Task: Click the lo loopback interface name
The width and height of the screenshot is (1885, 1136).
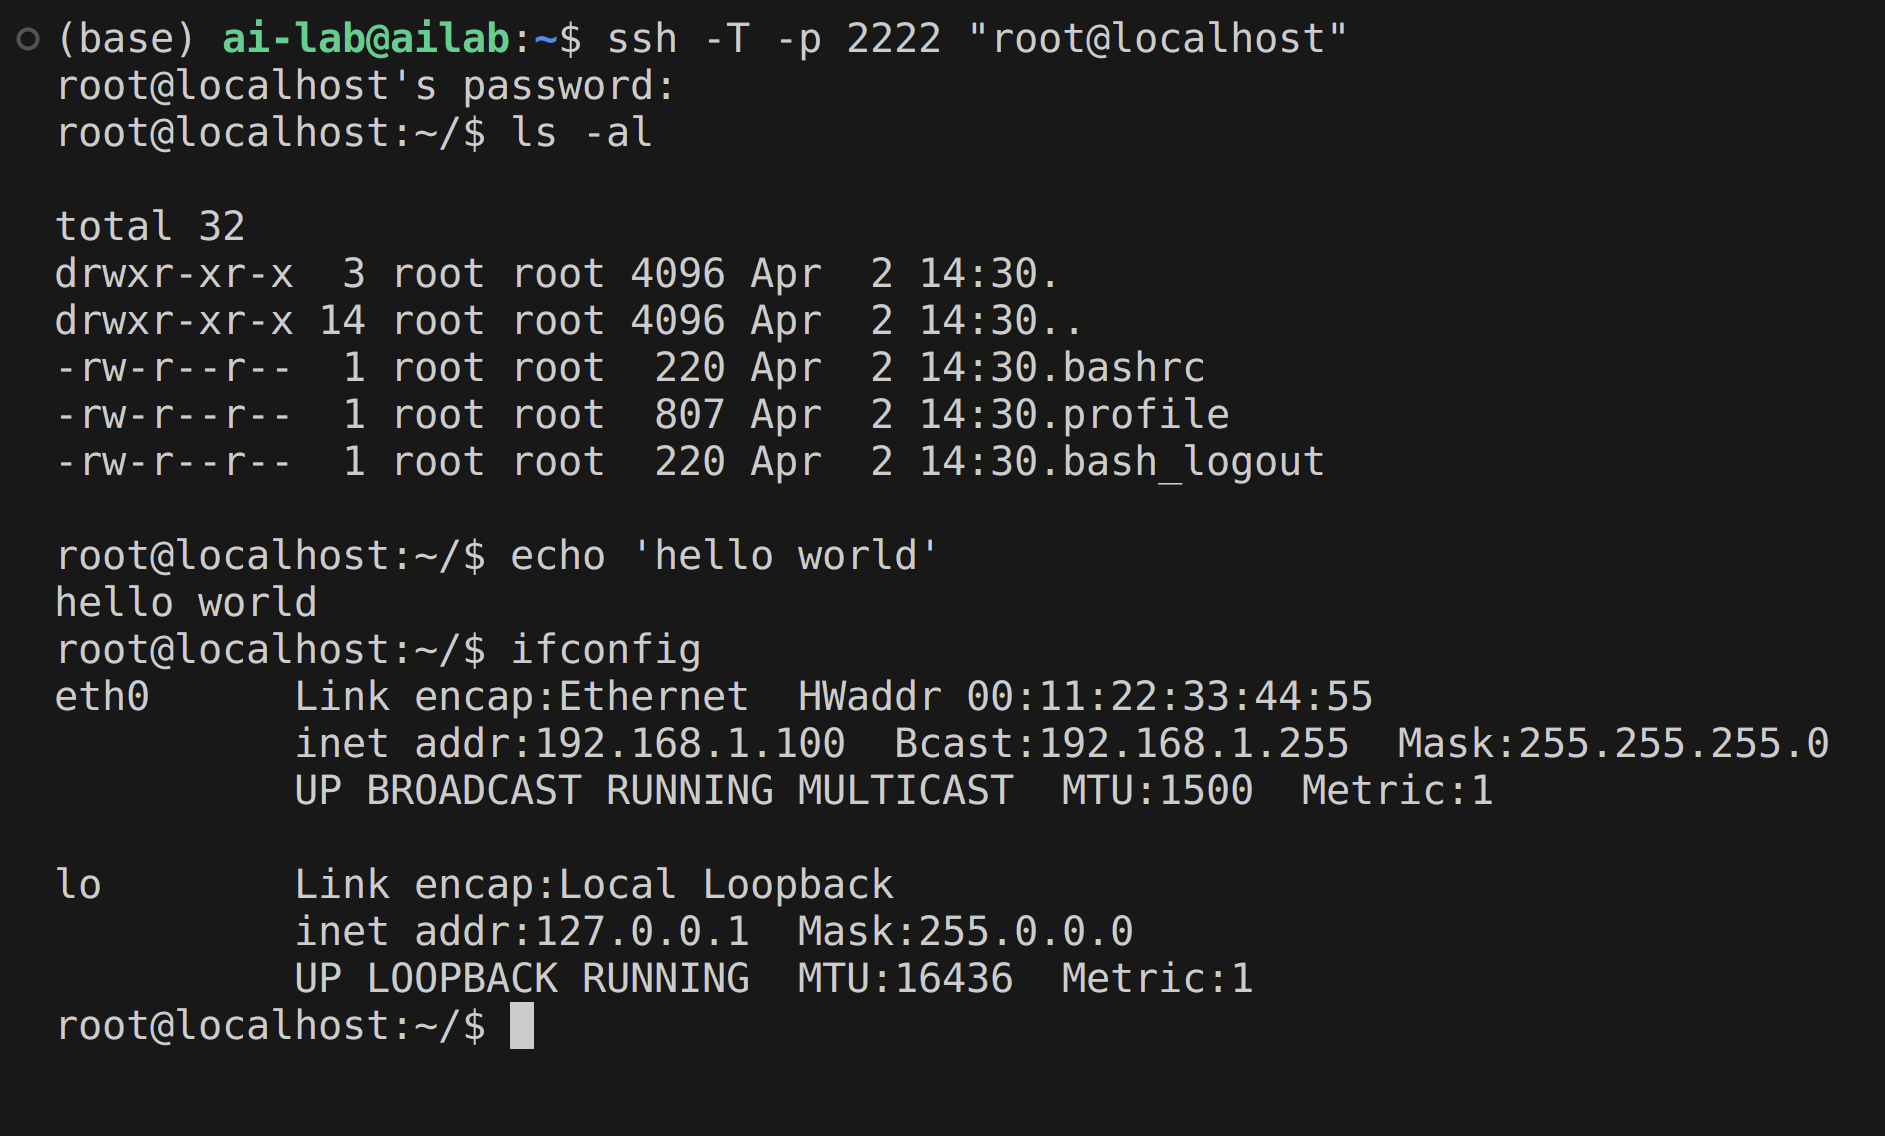Action: click(x=78, y=885)
